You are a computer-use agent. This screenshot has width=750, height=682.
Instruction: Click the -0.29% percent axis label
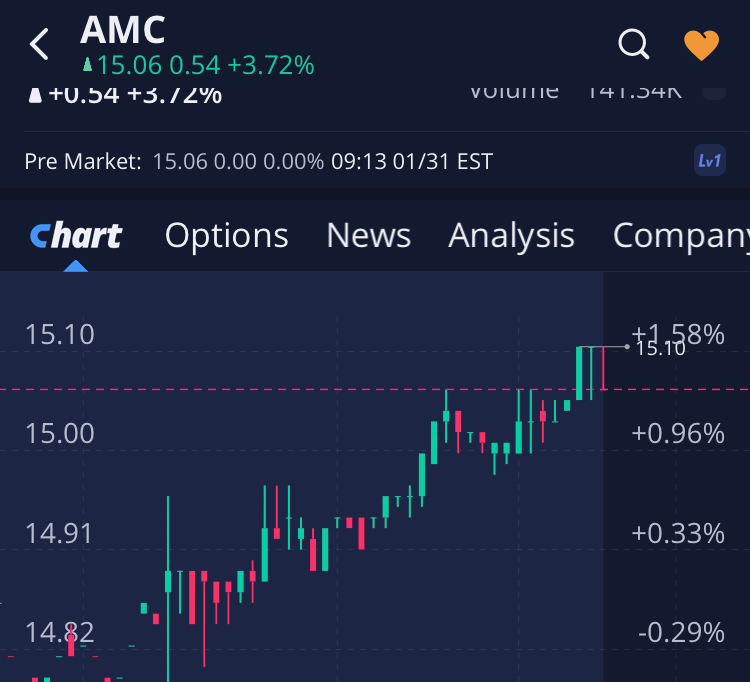point(681,632)
